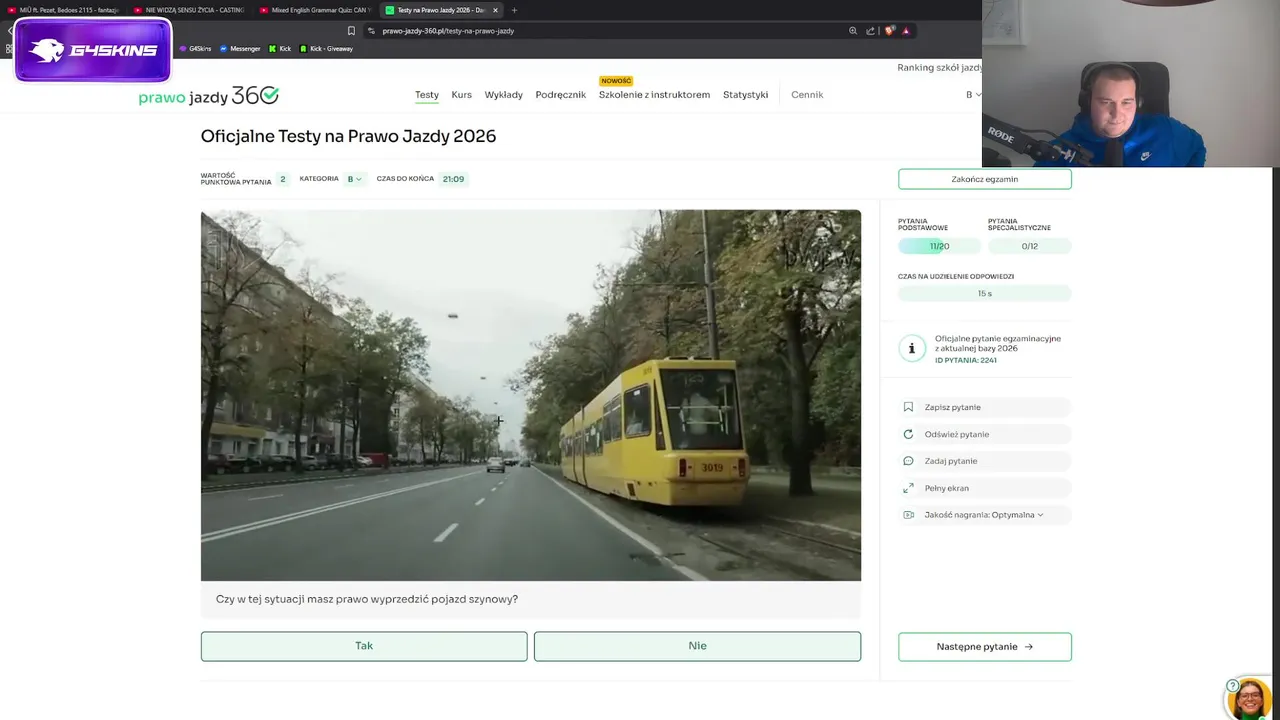Click the 11/20 basic questions progress bar
Image resolution: width=1280 pixels, height=720 pixels.
(939, 246)
